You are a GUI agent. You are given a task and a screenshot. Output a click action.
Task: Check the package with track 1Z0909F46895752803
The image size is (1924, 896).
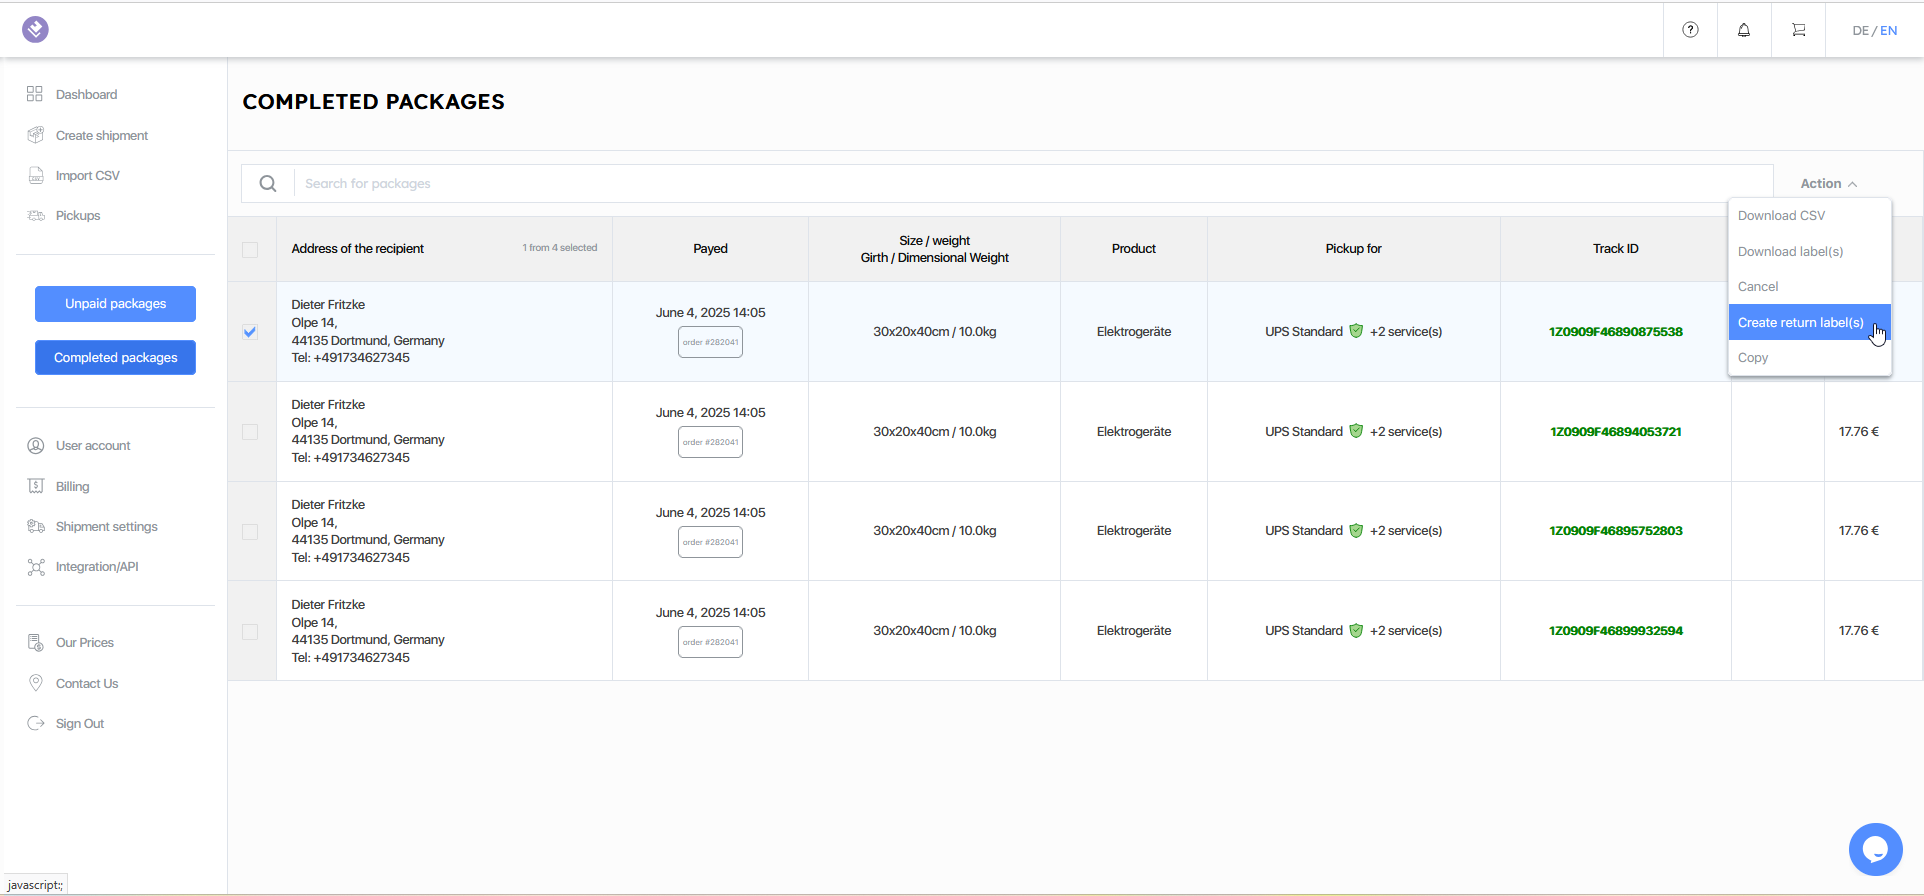click(x=250, y=532)
